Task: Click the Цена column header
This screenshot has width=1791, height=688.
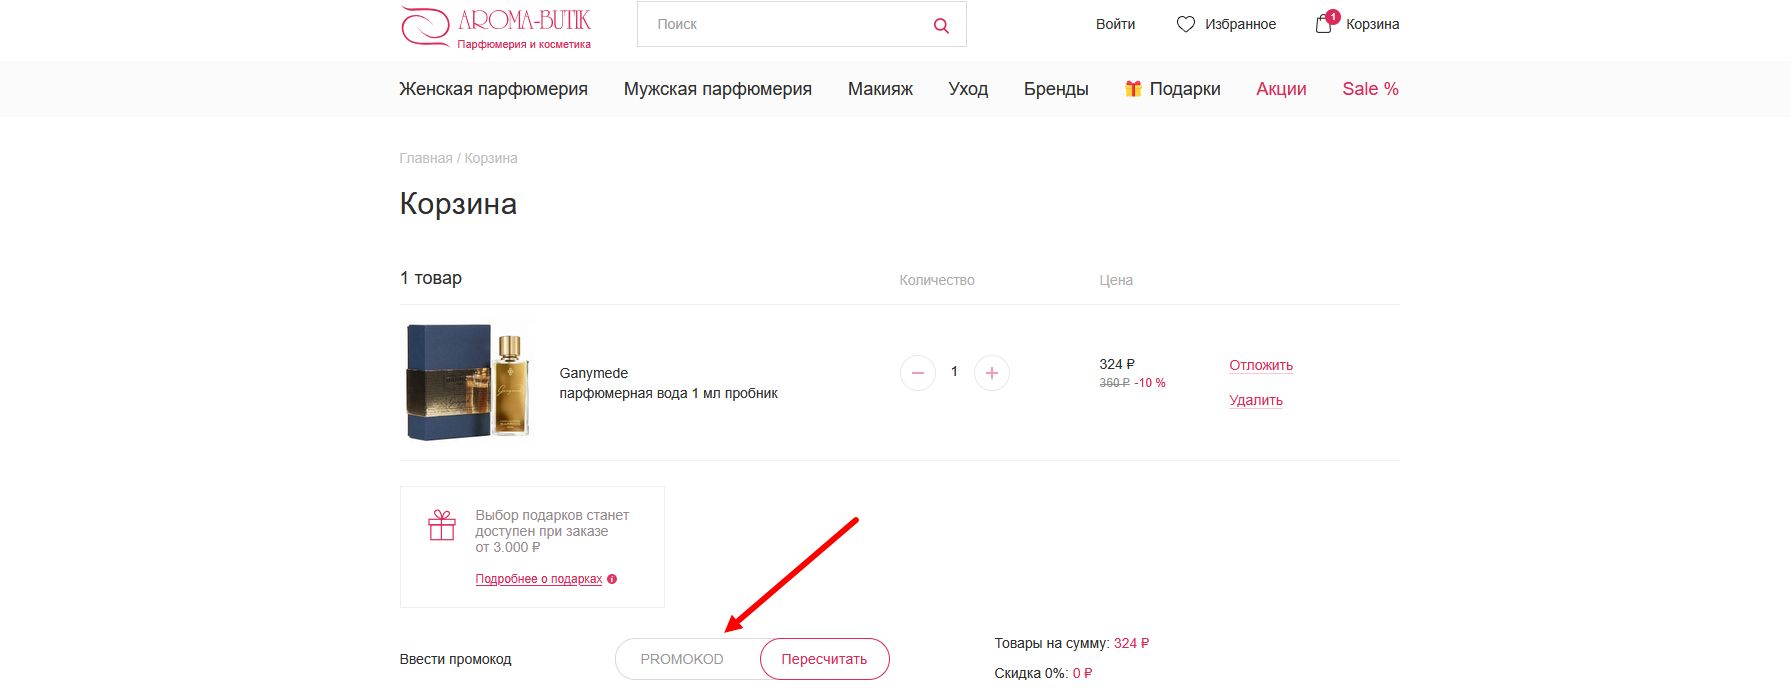Action: pos(1116,280)
